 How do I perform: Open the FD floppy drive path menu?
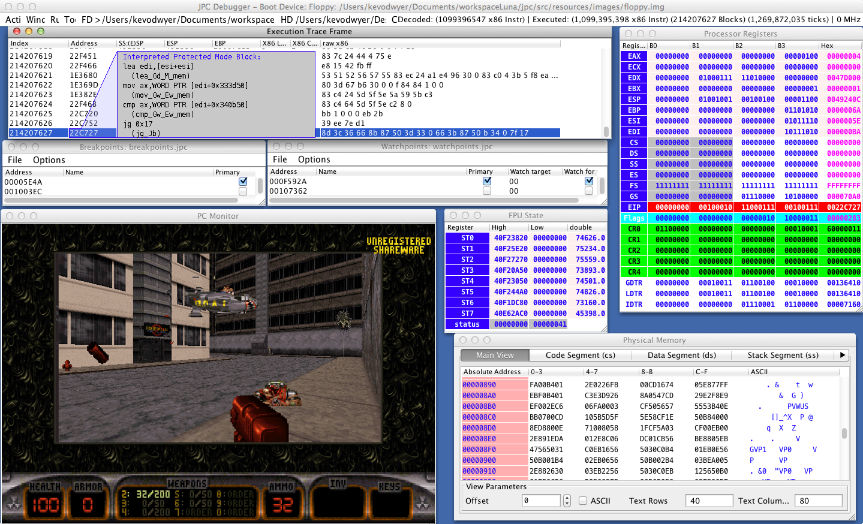tap(177, 19)
